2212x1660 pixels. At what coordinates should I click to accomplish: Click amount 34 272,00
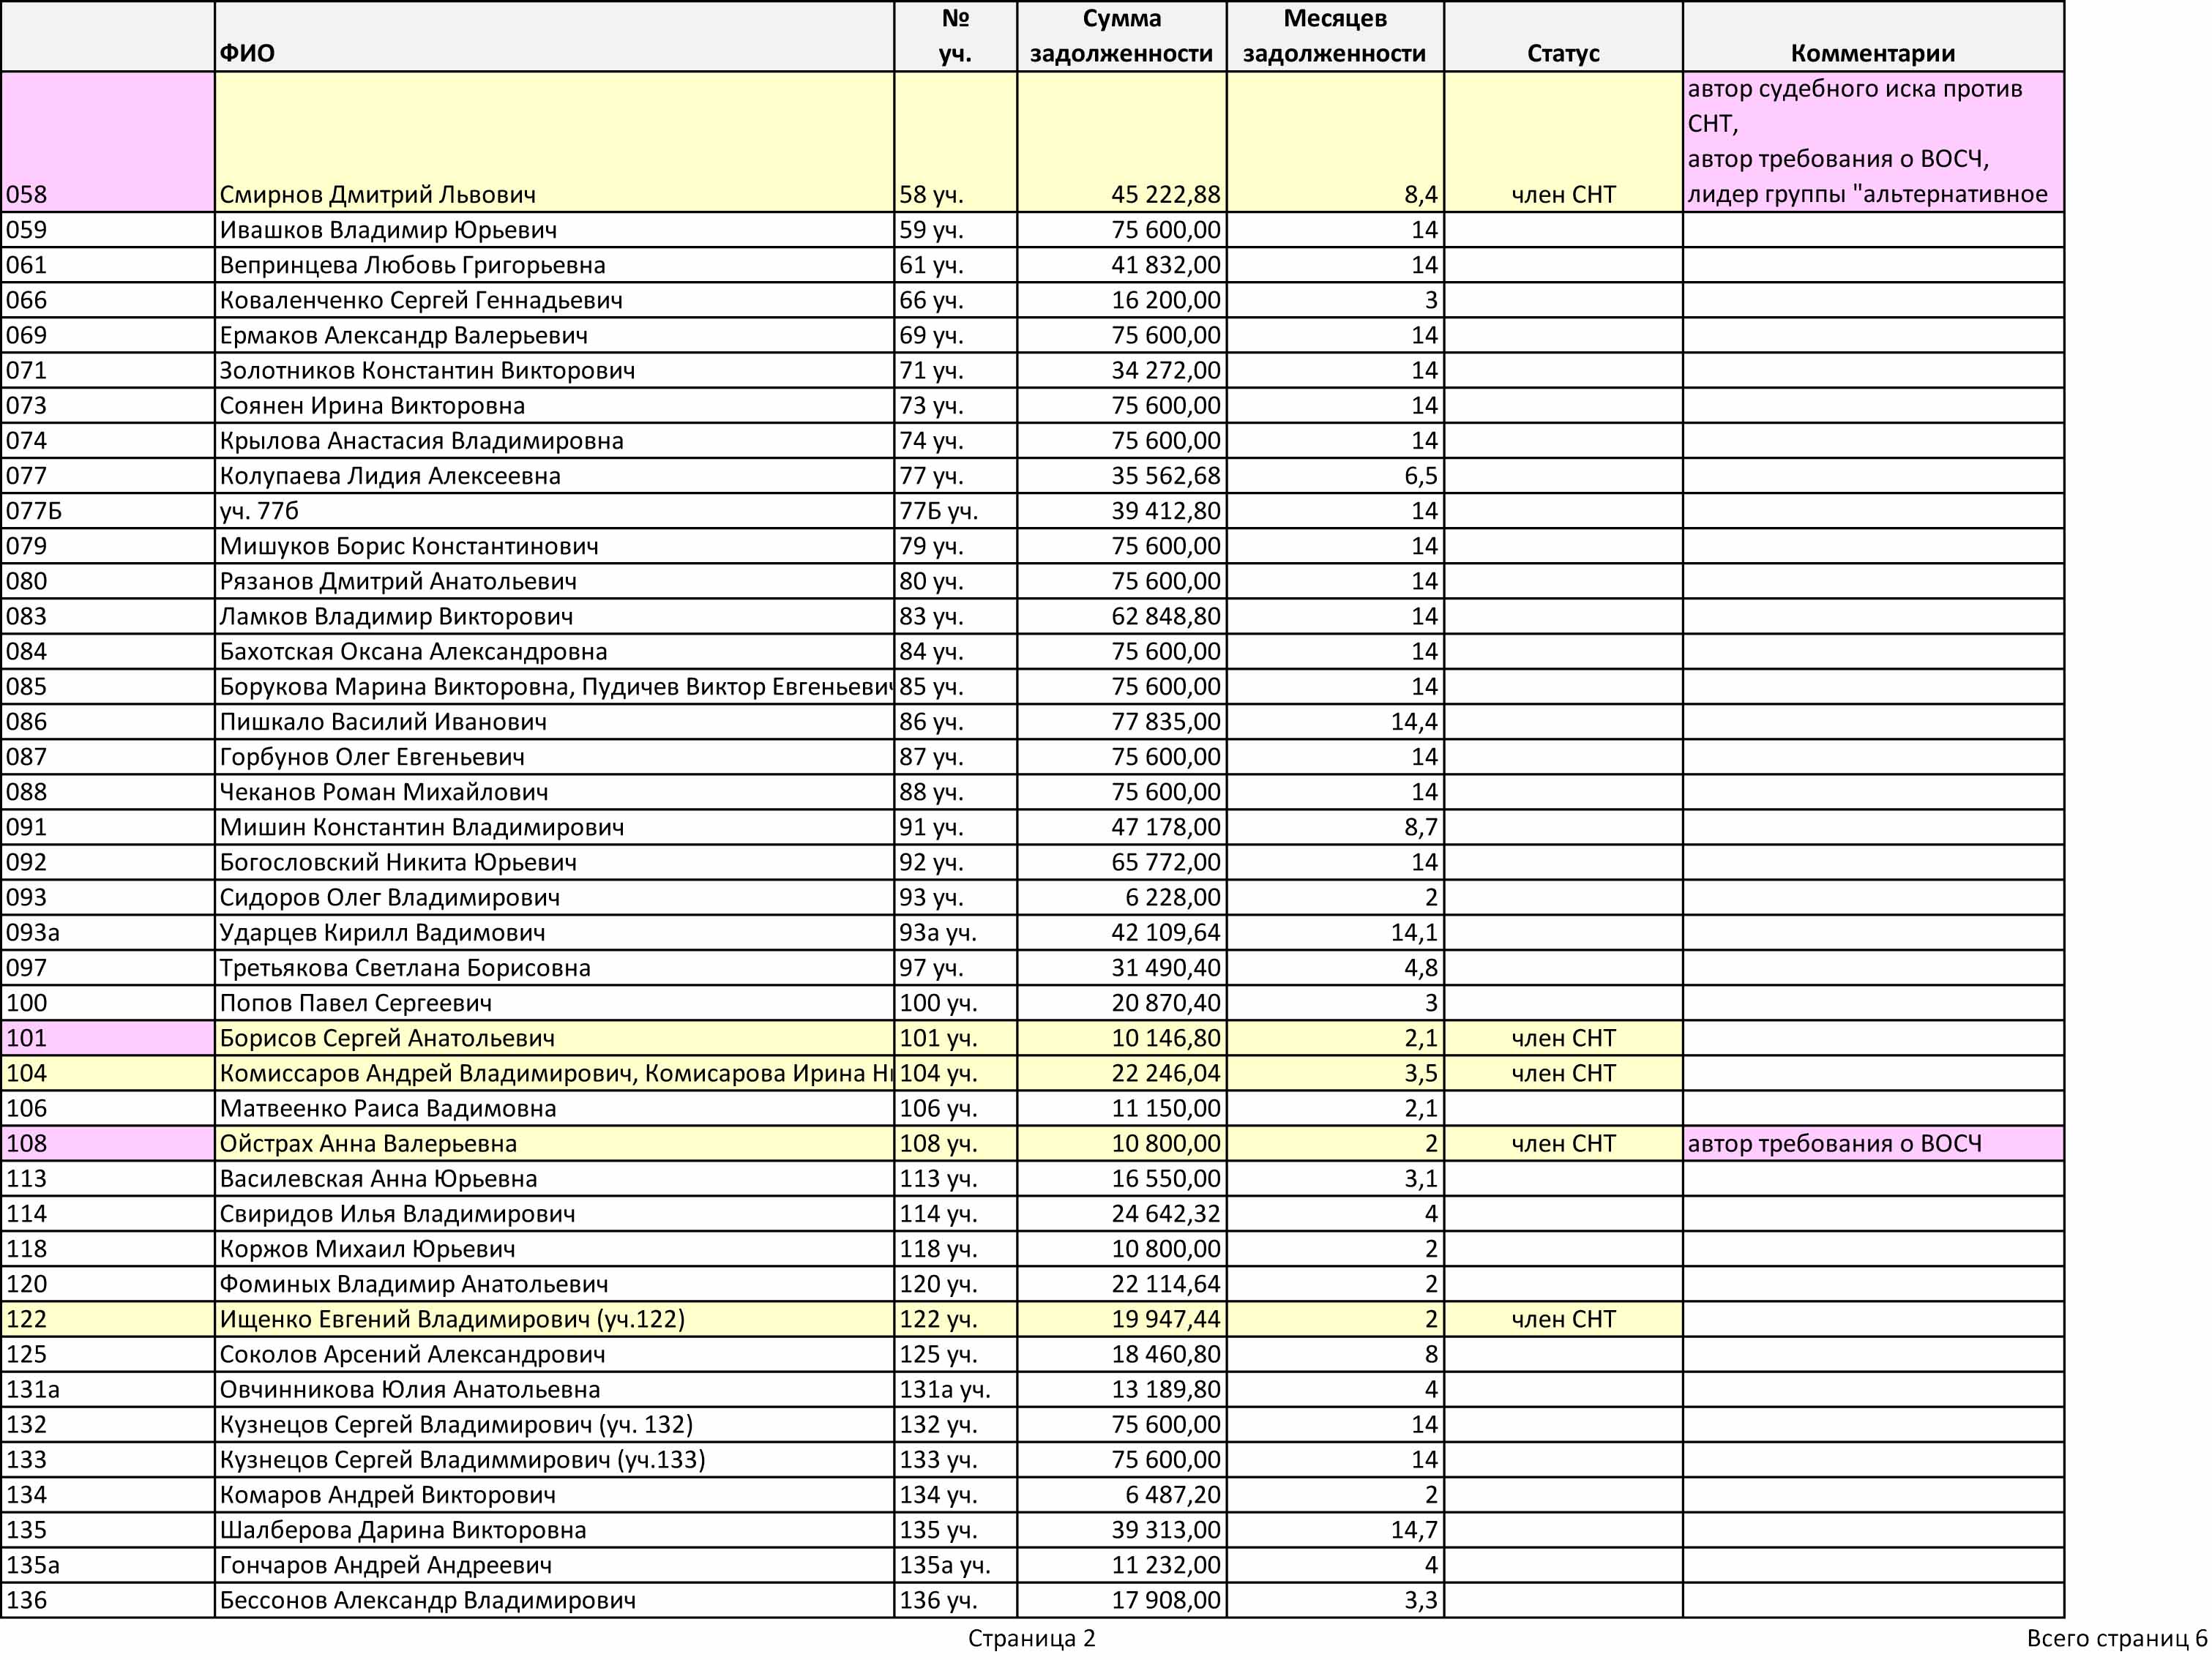(x=1166, y=370)
